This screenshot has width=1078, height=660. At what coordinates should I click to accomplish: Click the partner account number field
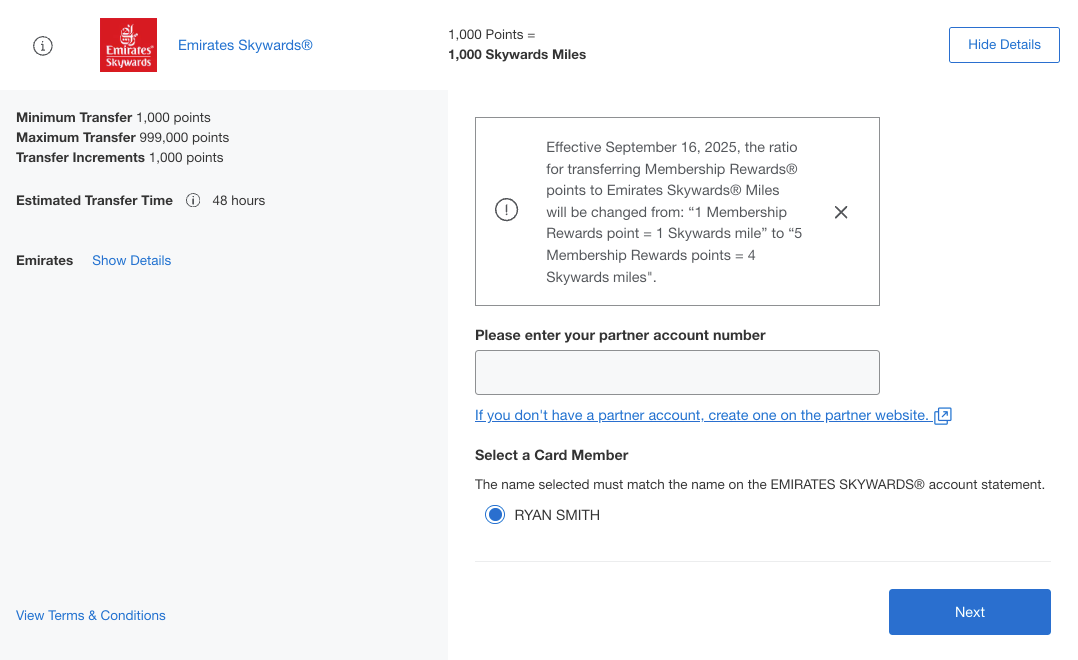(677, 373)
